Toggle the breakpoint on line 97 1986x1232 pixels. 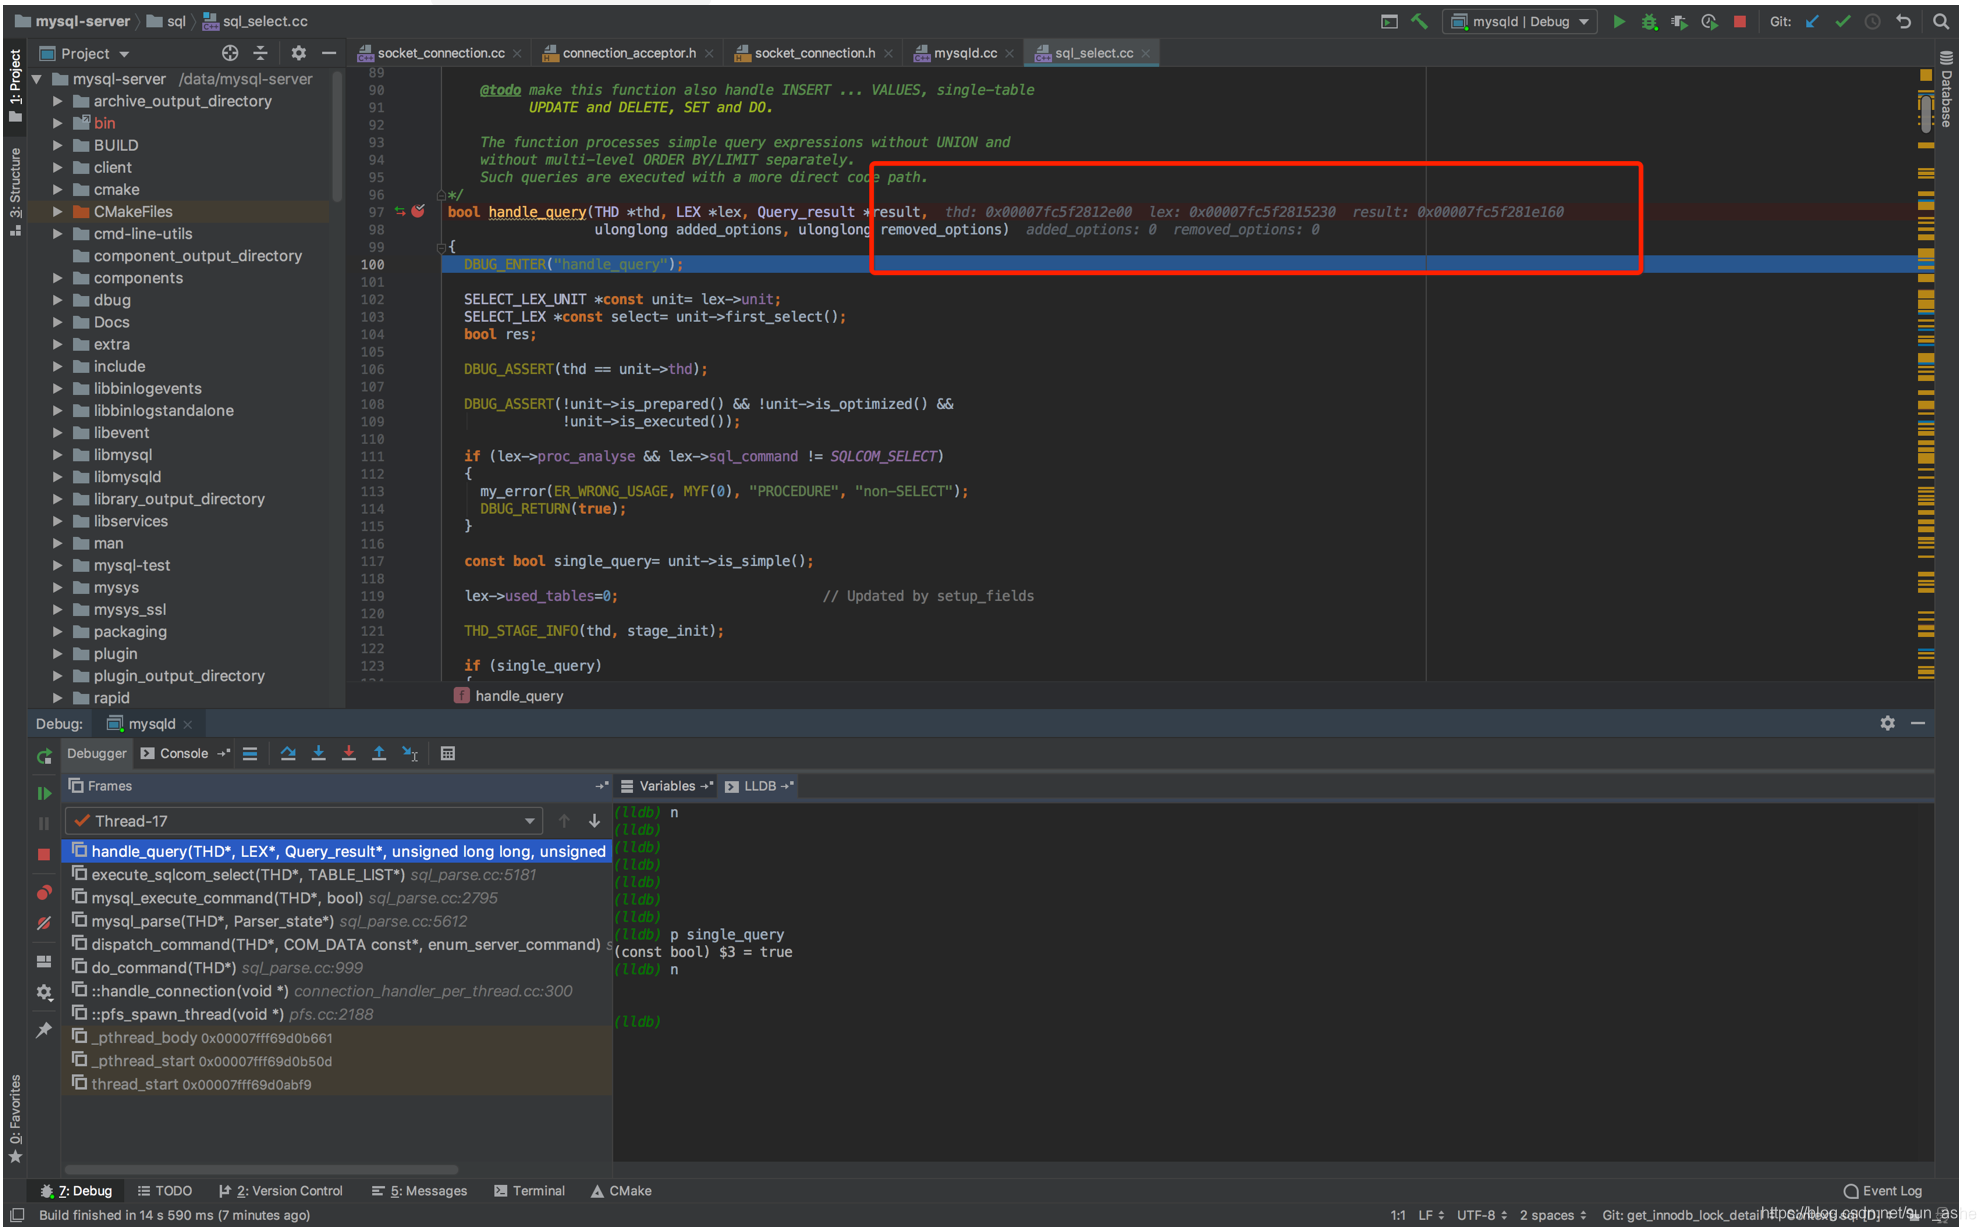coord(418,212)
